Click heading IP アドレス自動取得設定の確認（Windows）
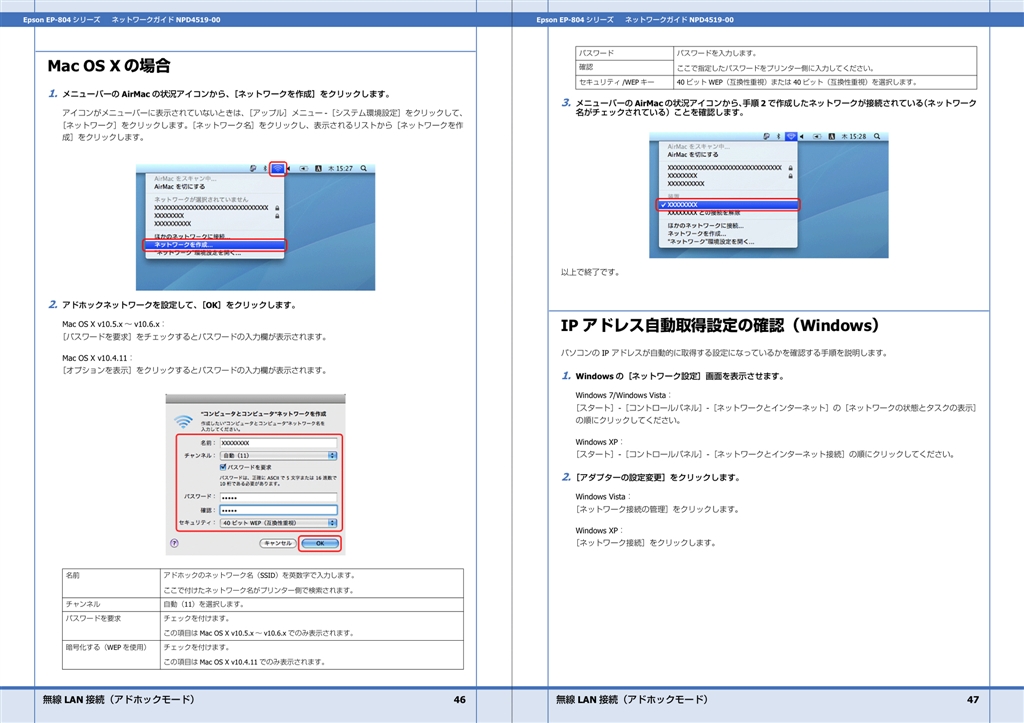 (720, 325)
